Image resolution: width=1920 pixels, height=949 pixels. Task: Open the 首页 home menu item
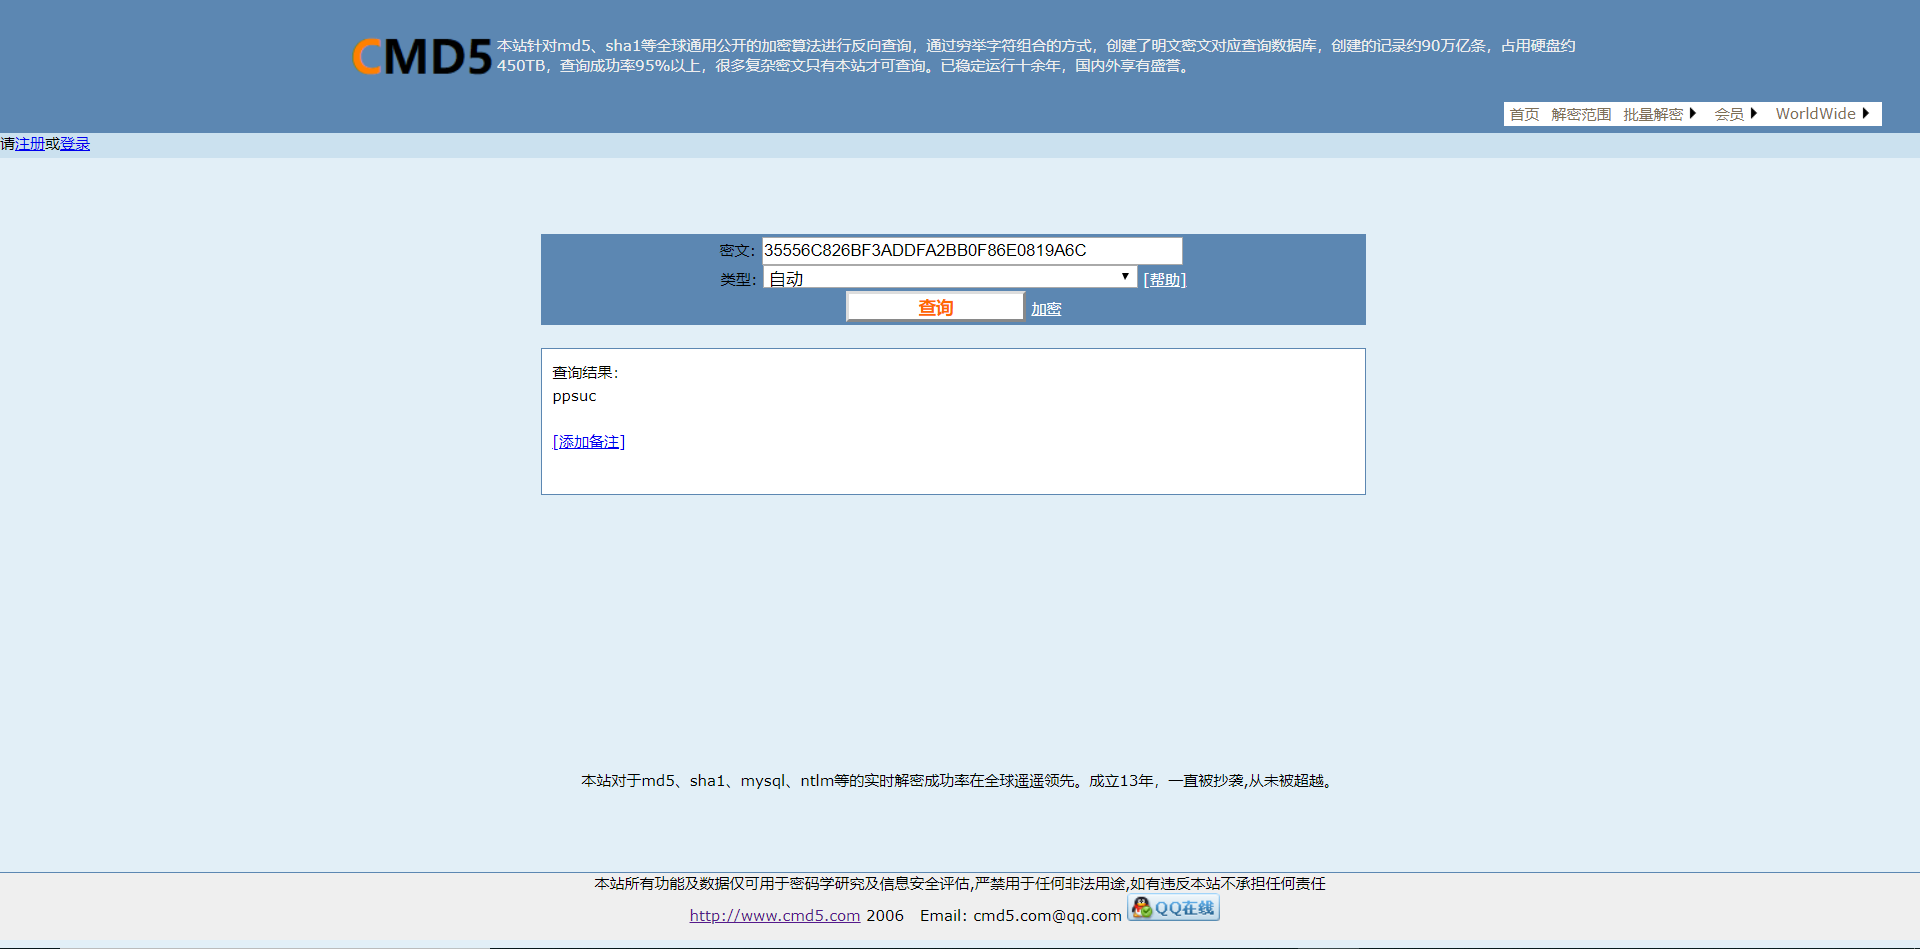(x=1524, y=114)
